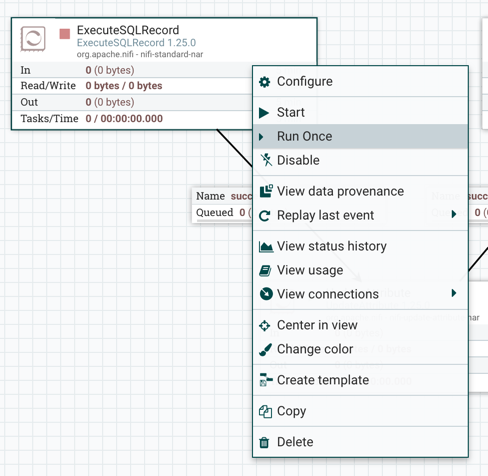Click the success connection queue label
Image resolution: width=488 pixels, height=476 pixels.
[222, 204]
